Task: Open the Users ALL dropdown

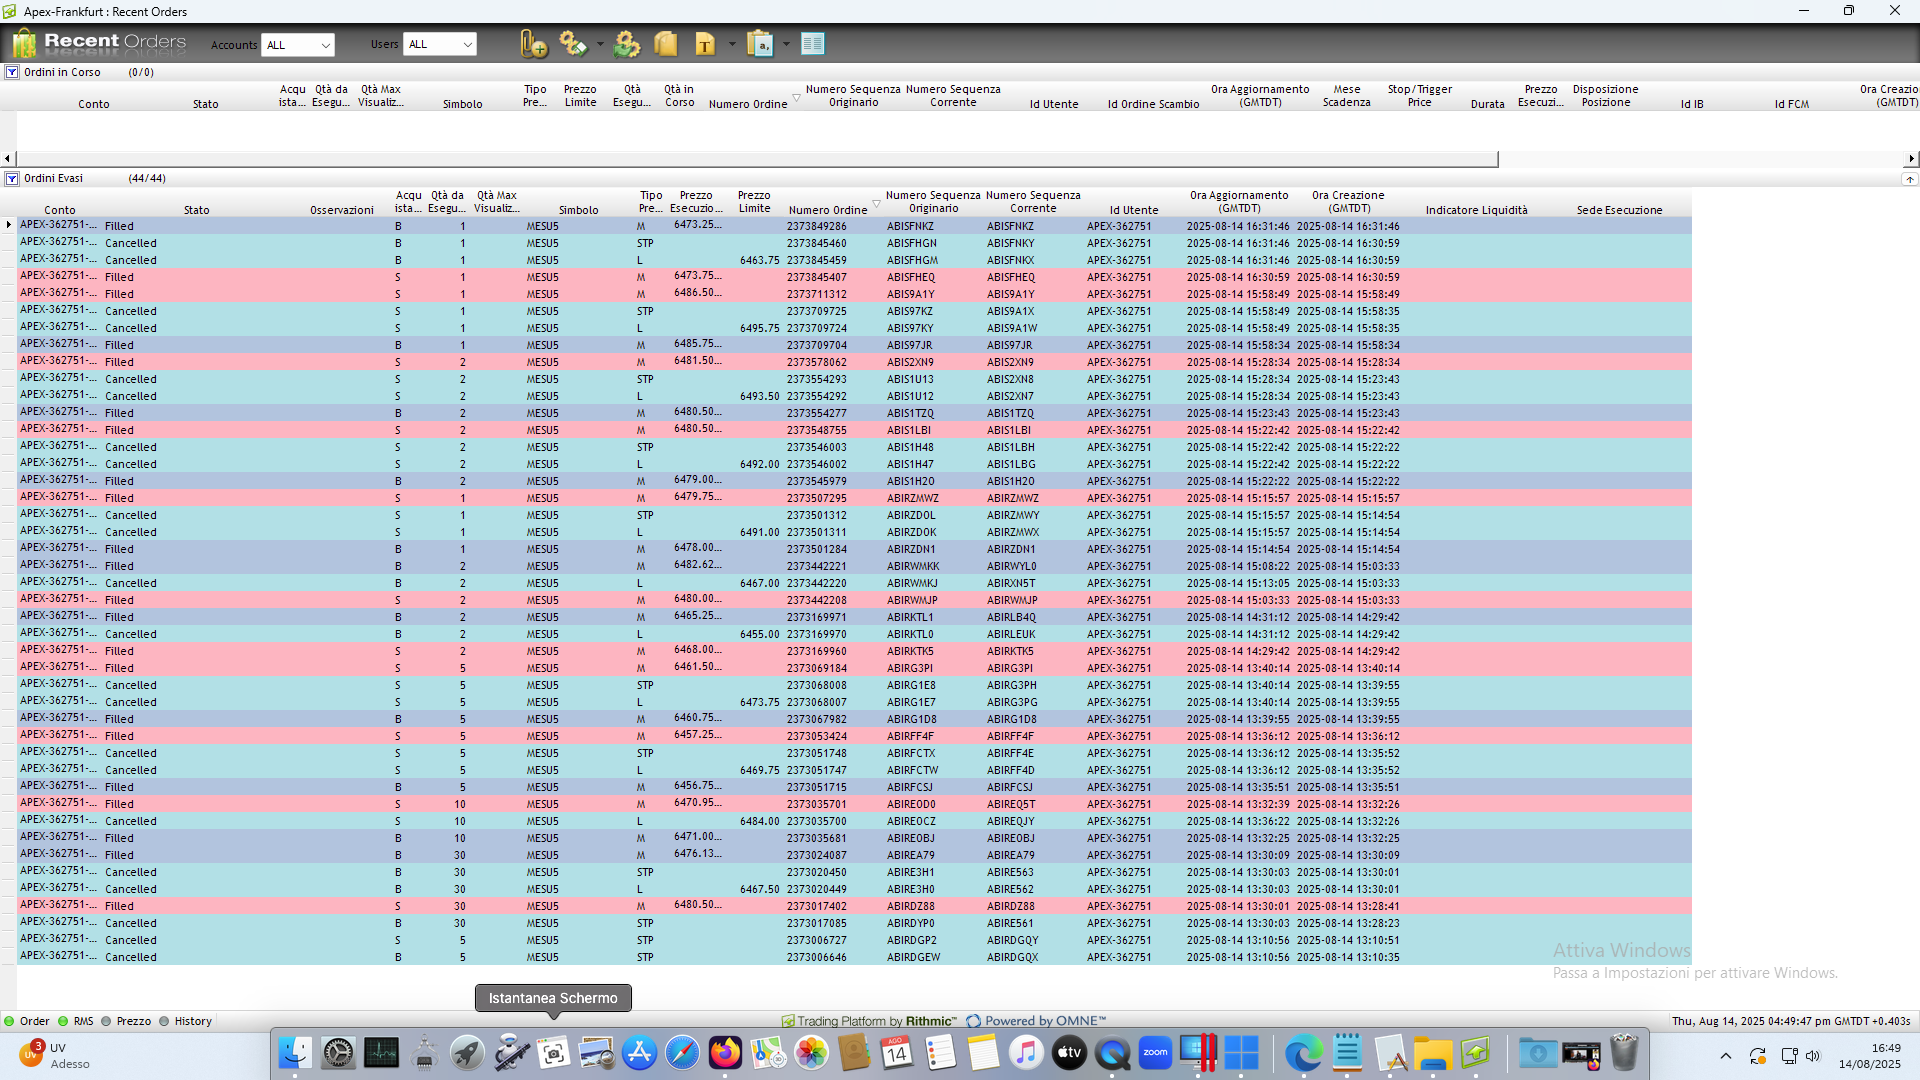Action: (440, 44)
